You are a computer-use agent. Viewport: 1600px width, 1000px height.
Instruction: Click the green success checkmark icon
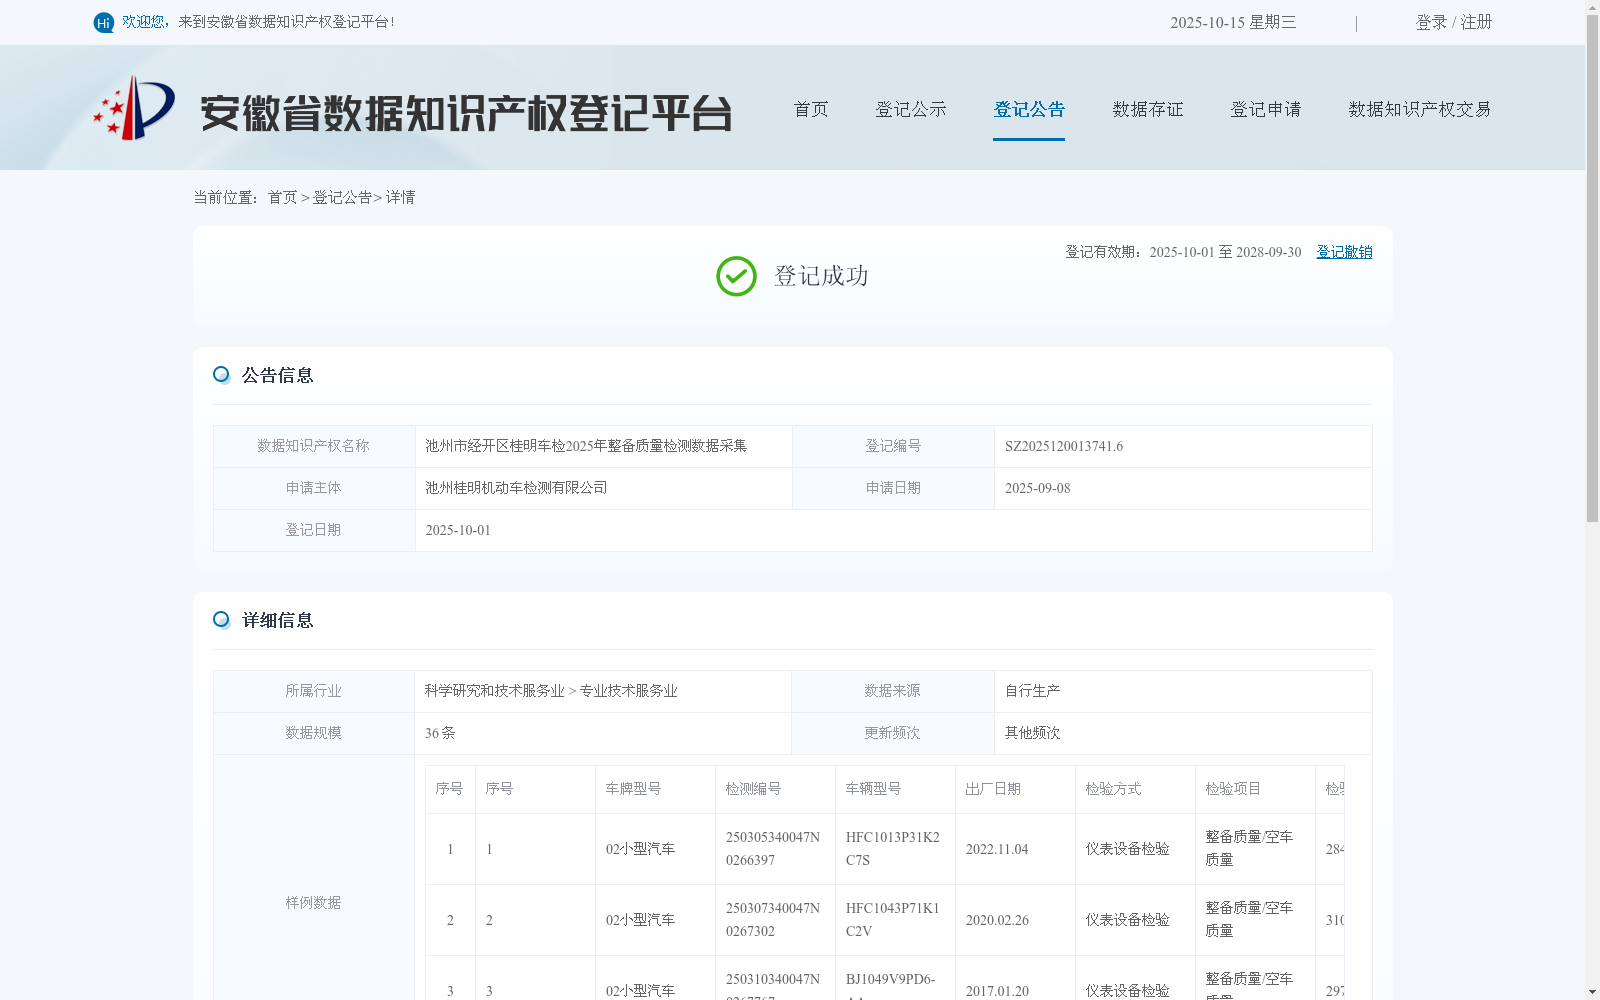point(736,276)
